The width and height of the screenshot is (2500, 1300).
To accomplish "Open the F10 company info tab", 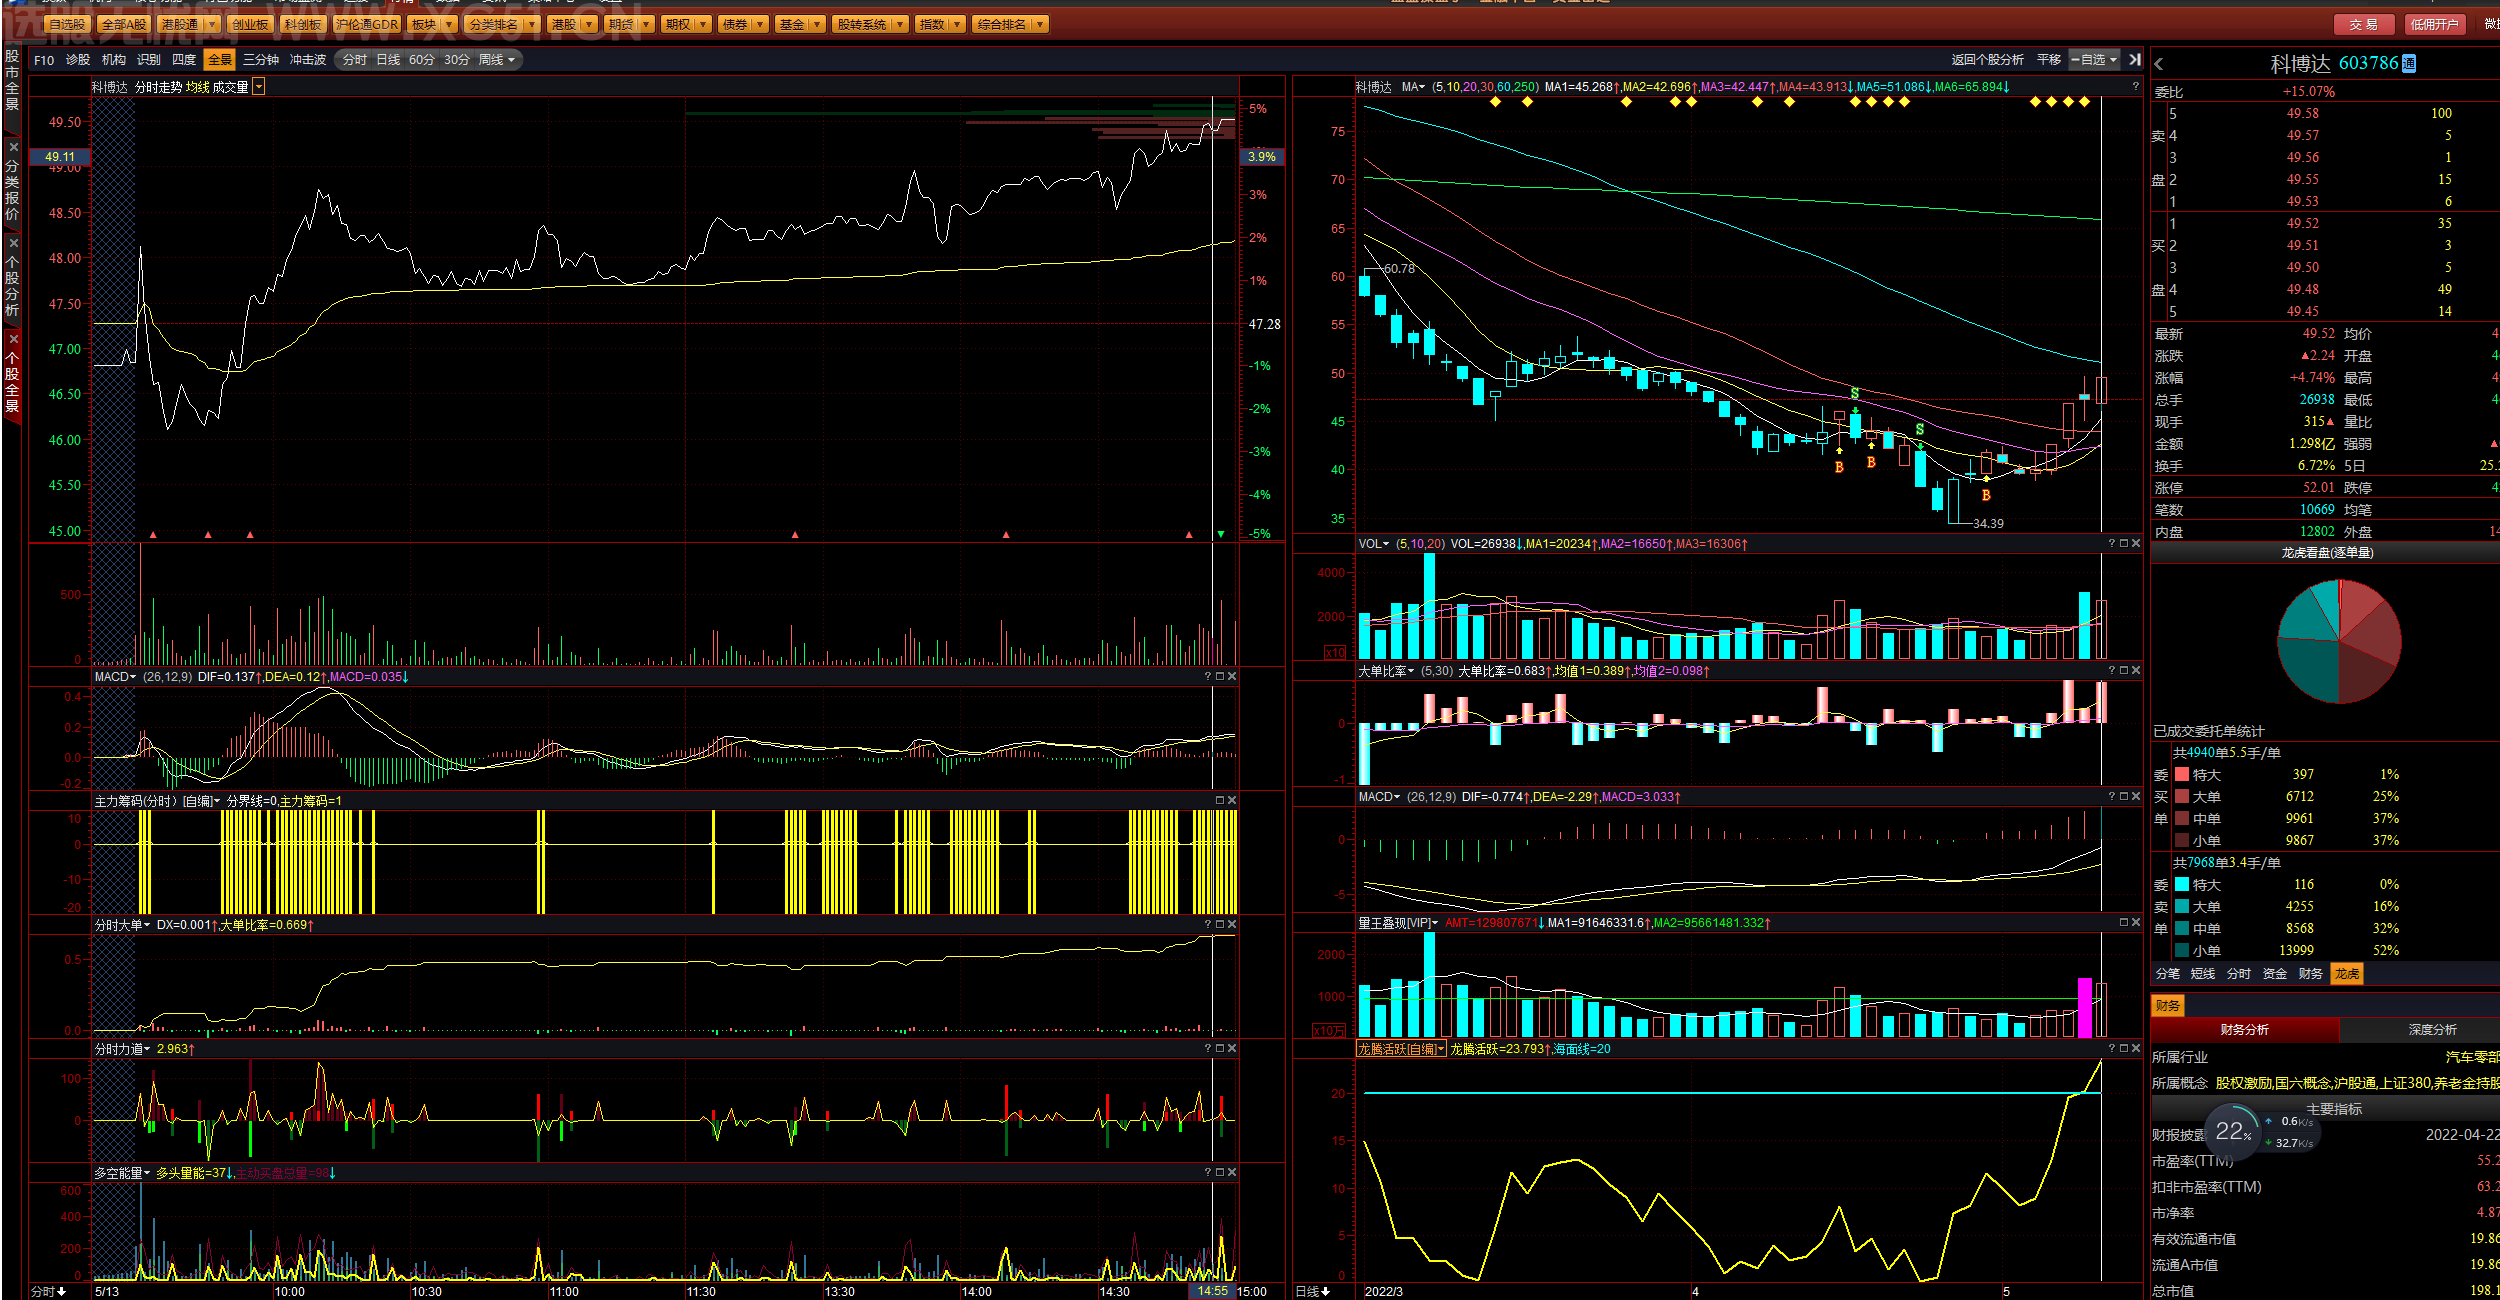I will pyautogui.click(x=44, y=60).
